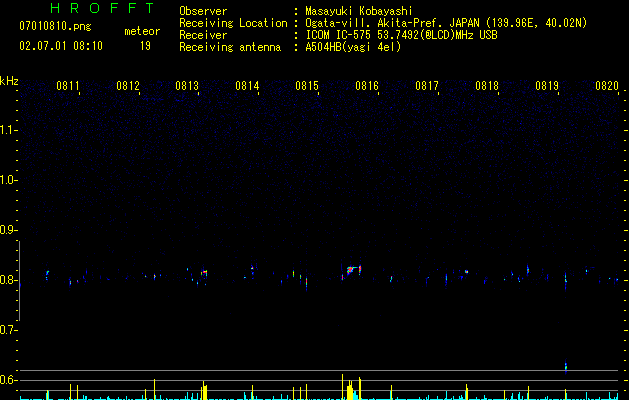
Task: Click the 0812 time marker
Action: 128,86
